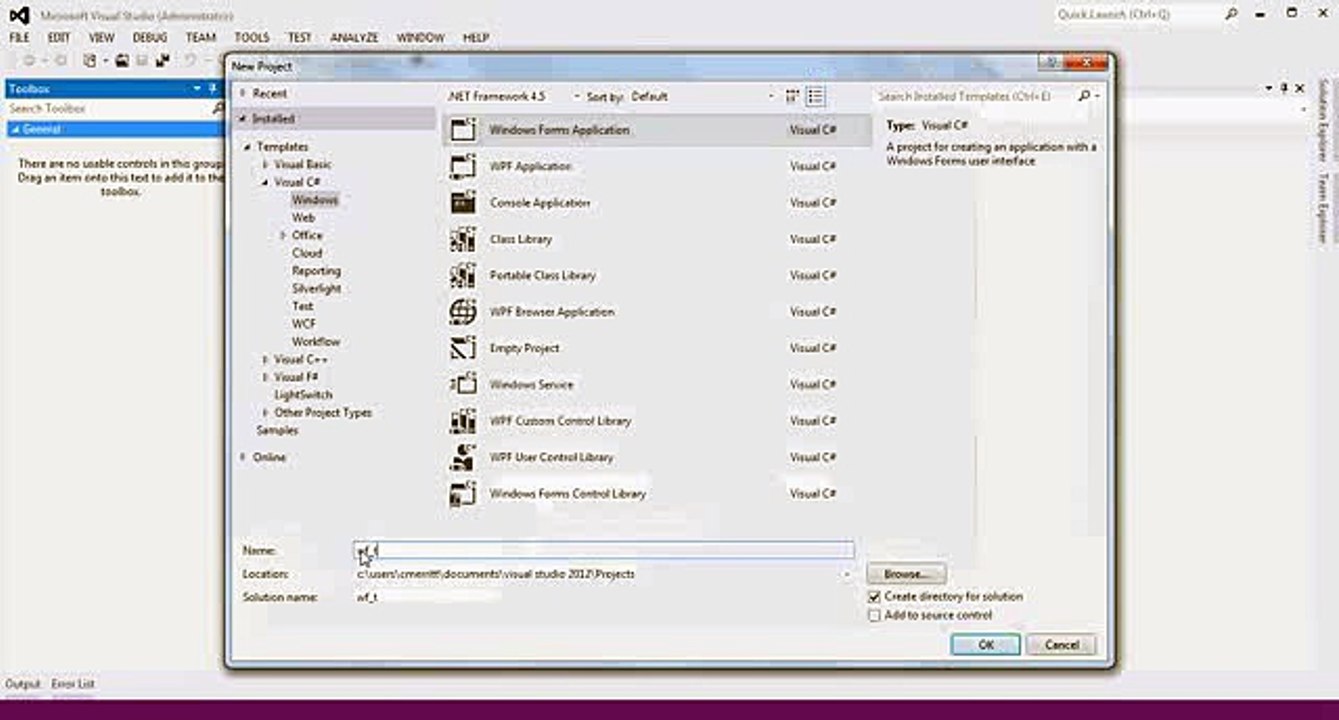Pin the Toolbox panel with auto-hide pin
The height and width of the screenshot is (720, 1339).
pos(213,89)
